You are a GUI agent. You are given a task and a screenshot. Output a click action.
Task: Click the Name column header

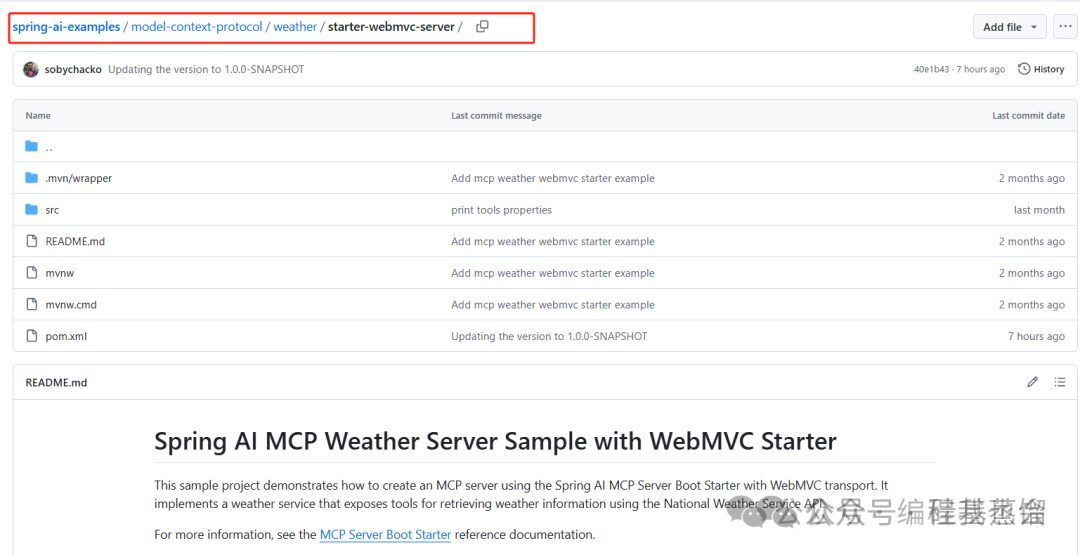pyautogui.click(x=38, y=116)
